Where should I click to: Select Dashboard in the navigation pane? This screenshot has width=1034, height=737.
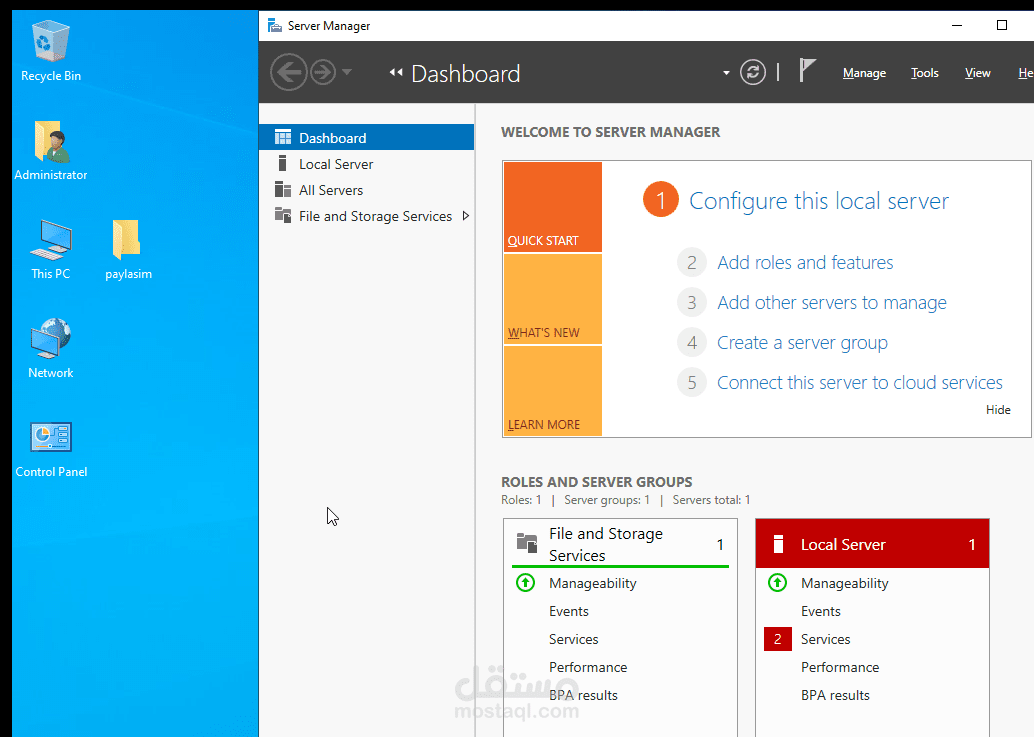[x=367, y=137]
